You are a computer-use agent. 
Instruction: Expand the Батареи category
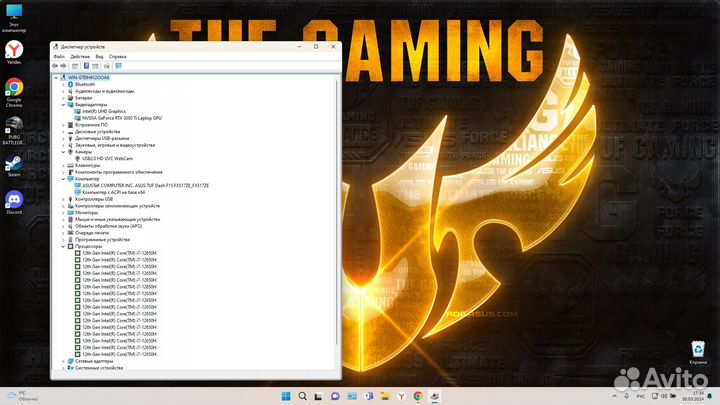click(63, 98)
